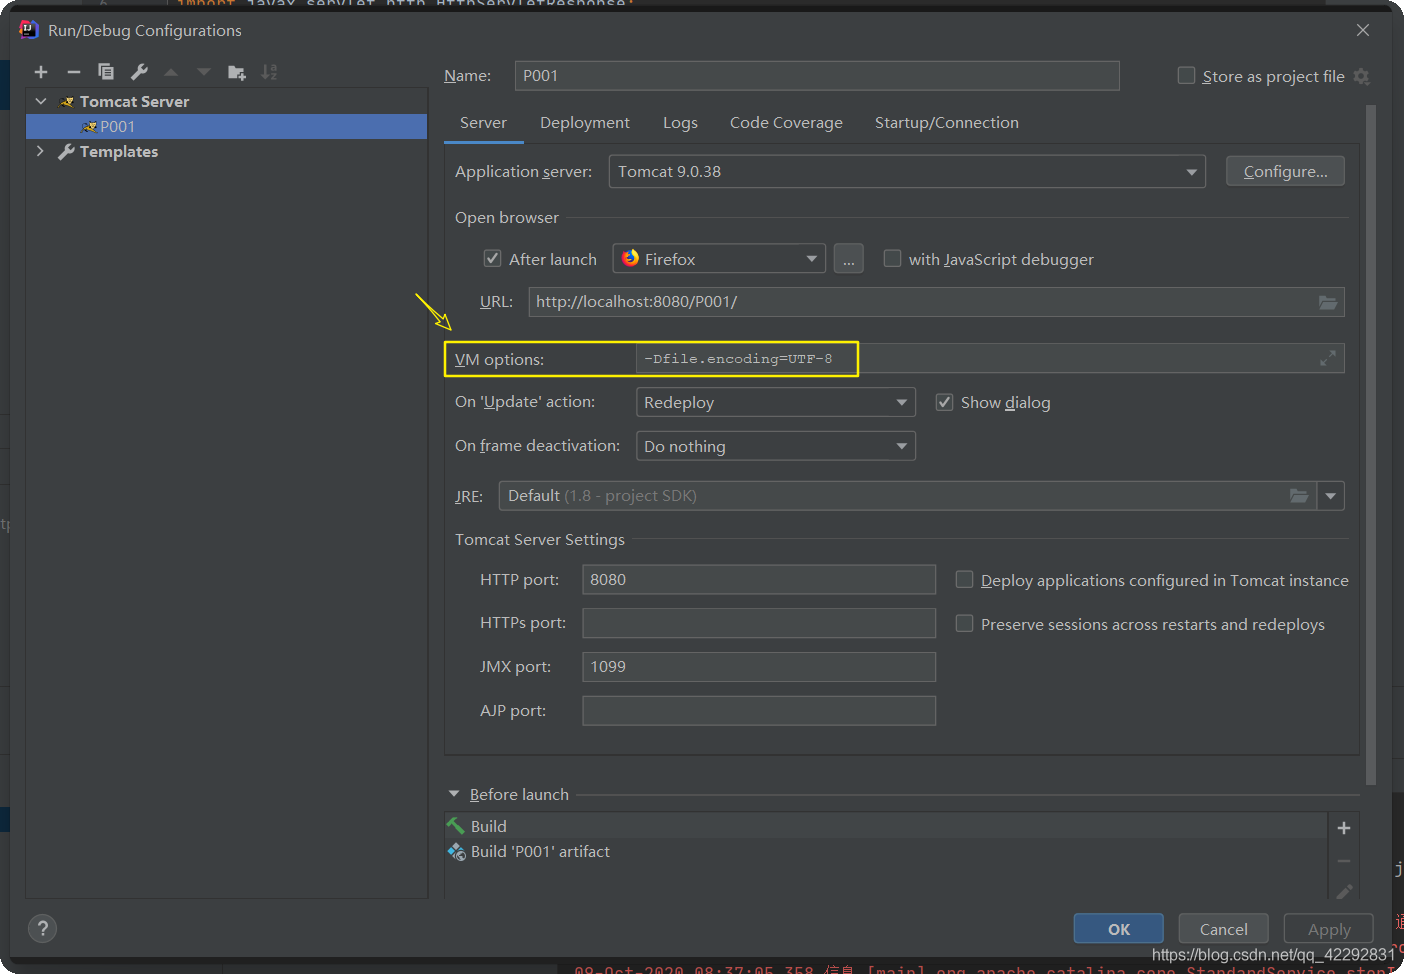This screenshot has width=1404, height=974.
Task: Toggle the After launch checkbox
Action: [492, 259]
